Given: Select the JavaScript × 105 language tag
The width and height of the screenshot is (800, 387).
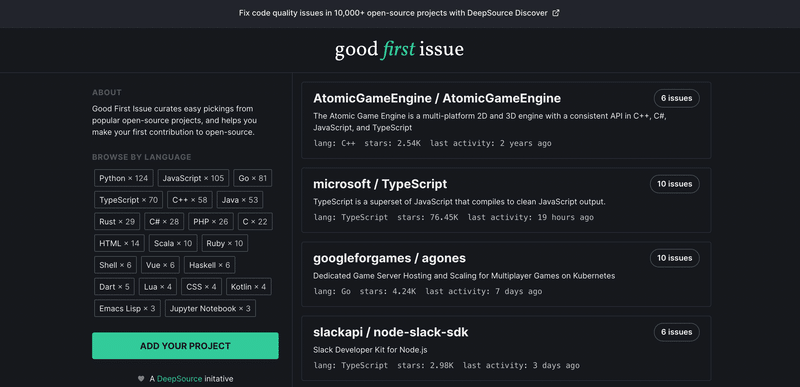Looking at the screenshot, I should [x=193, y=178].
